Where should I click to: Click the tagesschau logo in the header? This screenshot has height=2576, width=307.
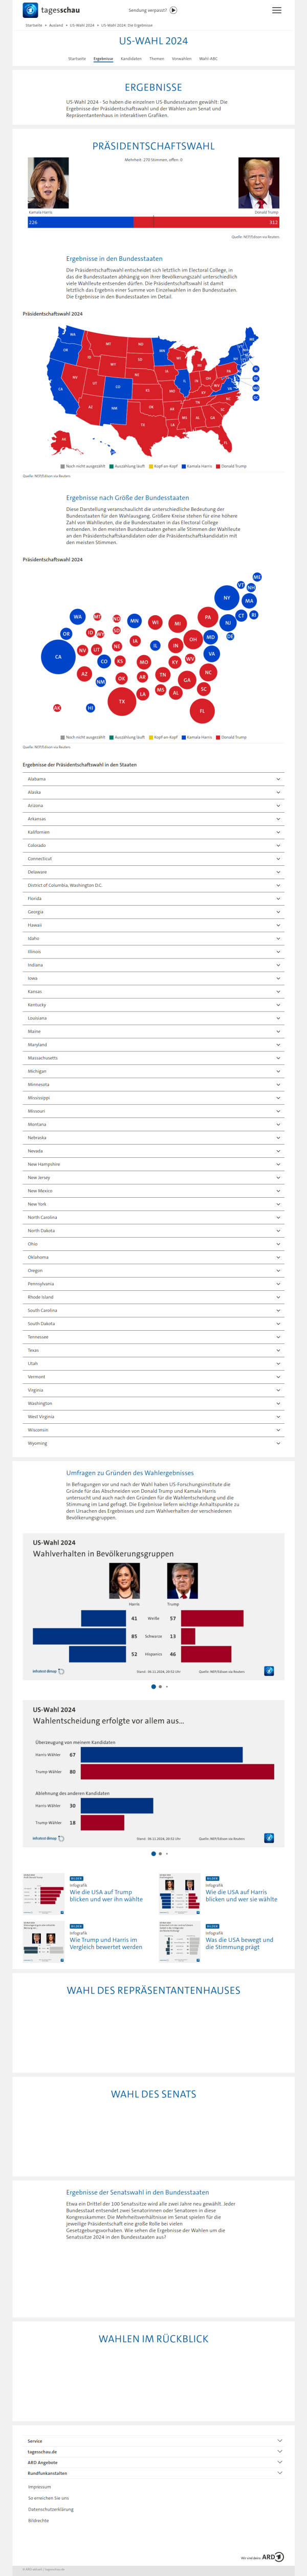click(44, 10)
